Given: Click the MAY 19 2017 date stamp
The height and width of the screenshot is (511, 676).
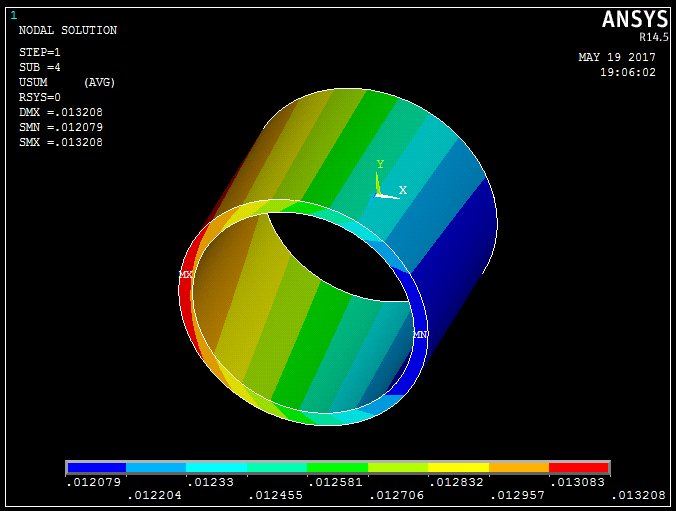Looking at the screenshot, I should click(617, 57).
